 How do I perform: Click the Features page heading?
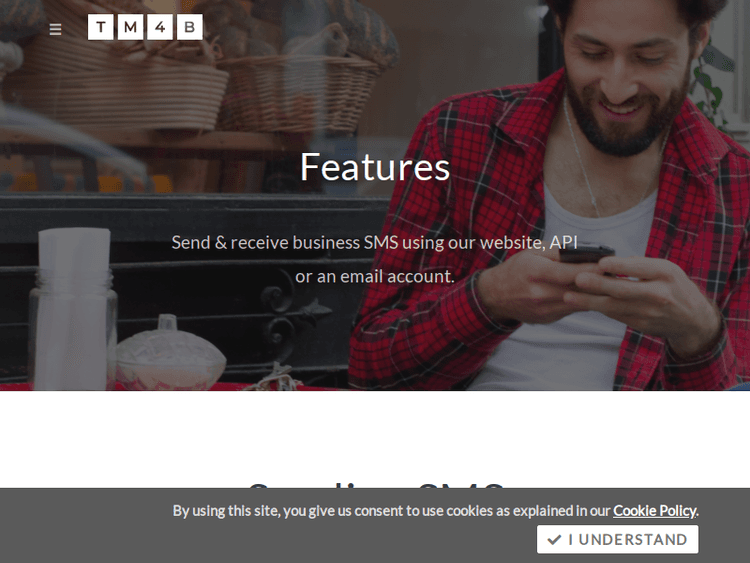point(375,167)
